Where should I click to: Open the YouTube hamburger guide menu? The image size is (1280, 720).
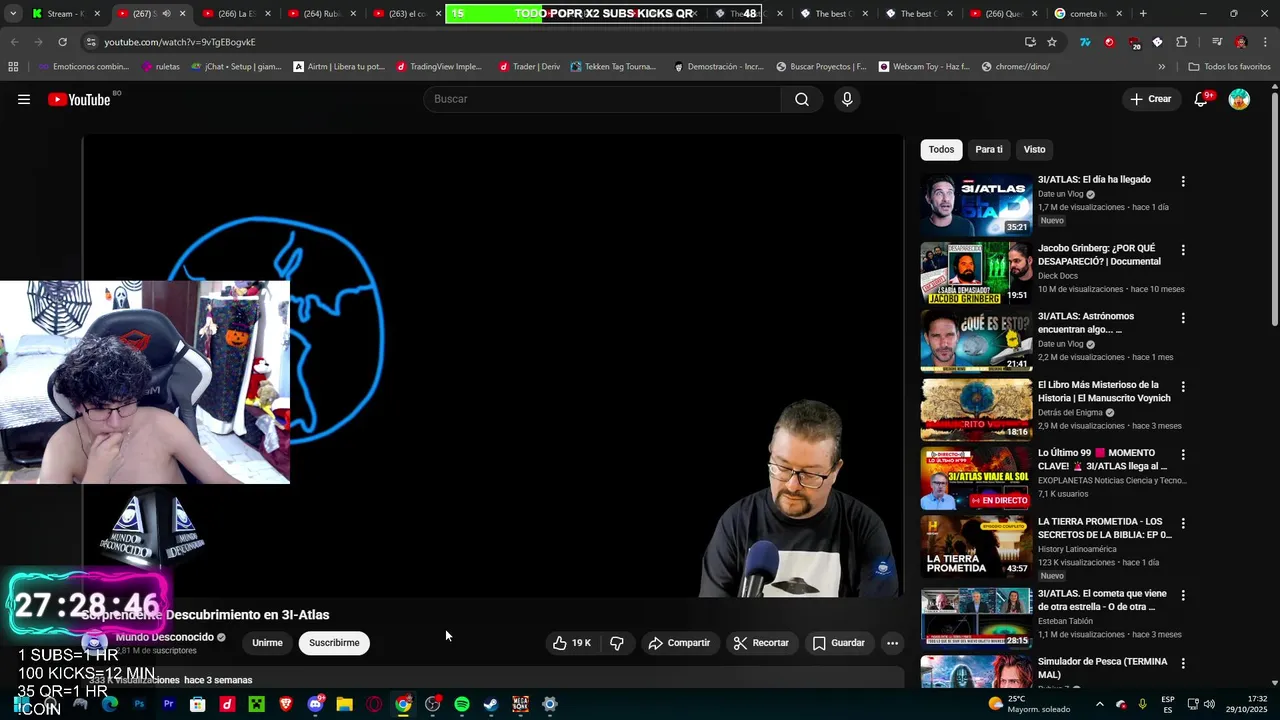24,99
